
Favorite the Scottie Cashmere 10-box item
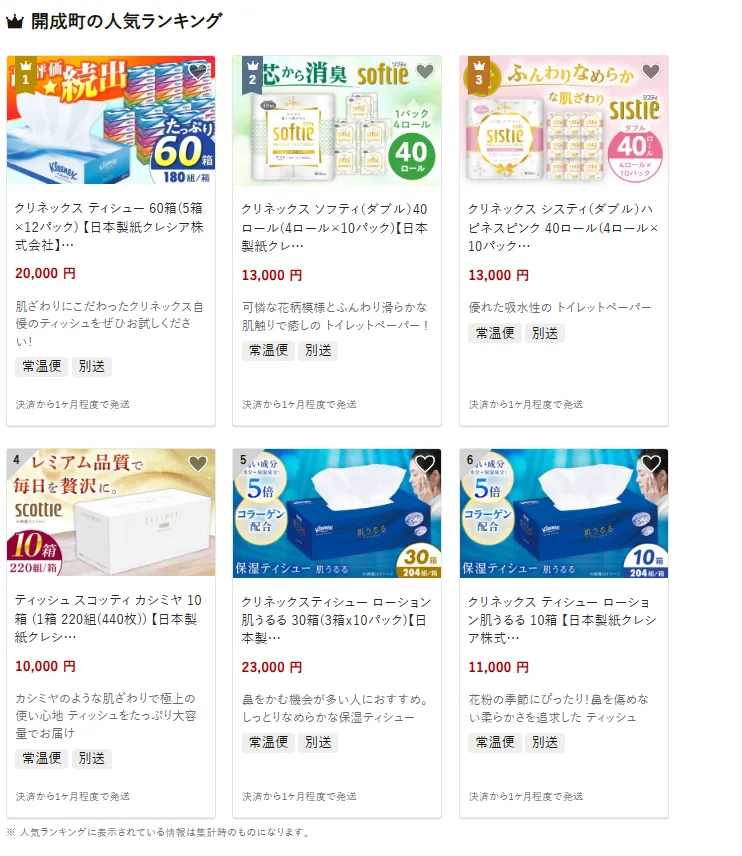coord(198,463)
